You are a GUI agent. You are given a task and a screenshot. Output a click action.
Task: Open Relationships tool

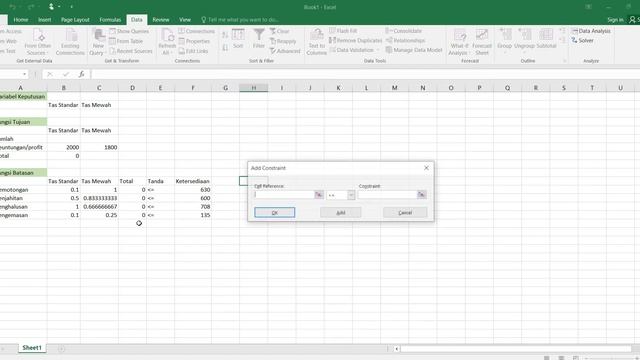tap(405, 40)
